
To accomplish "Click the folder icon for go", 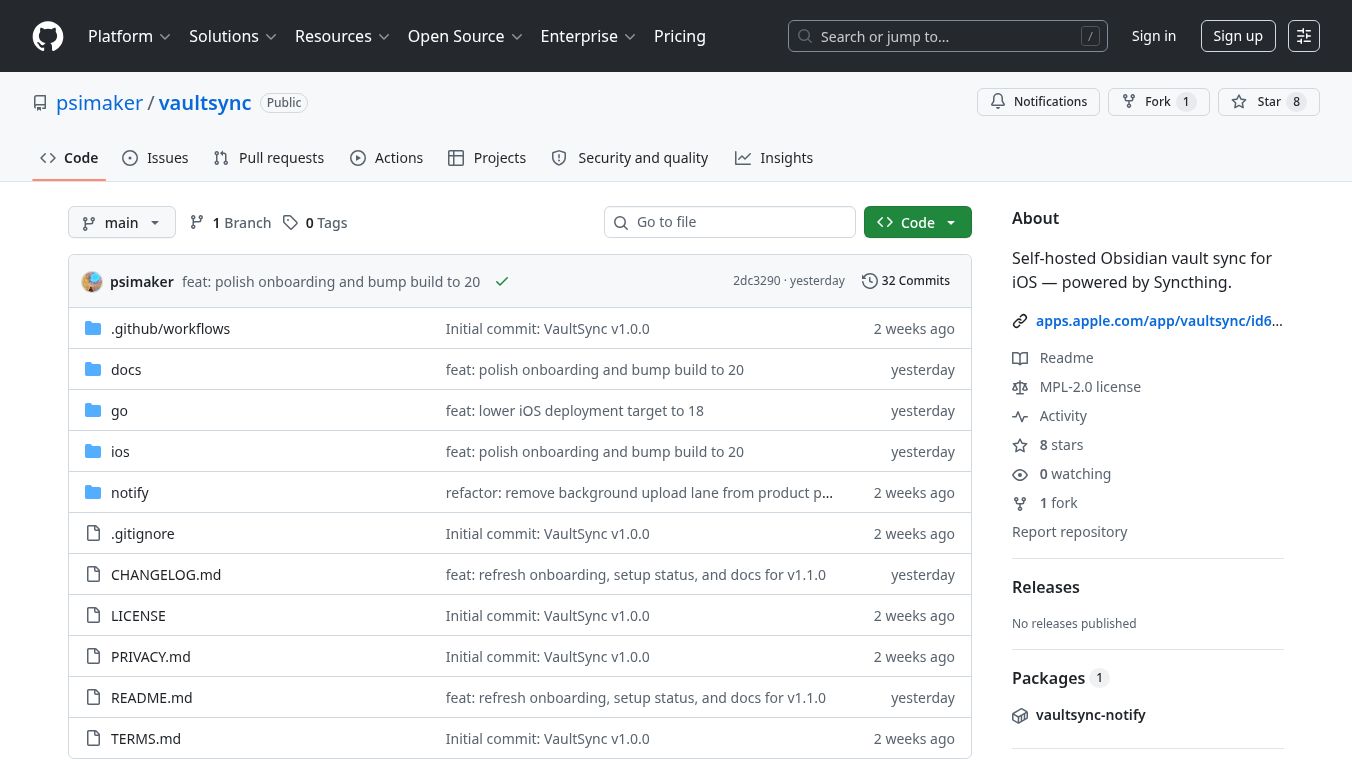I will pyautogui.click(x=94, y=411).
